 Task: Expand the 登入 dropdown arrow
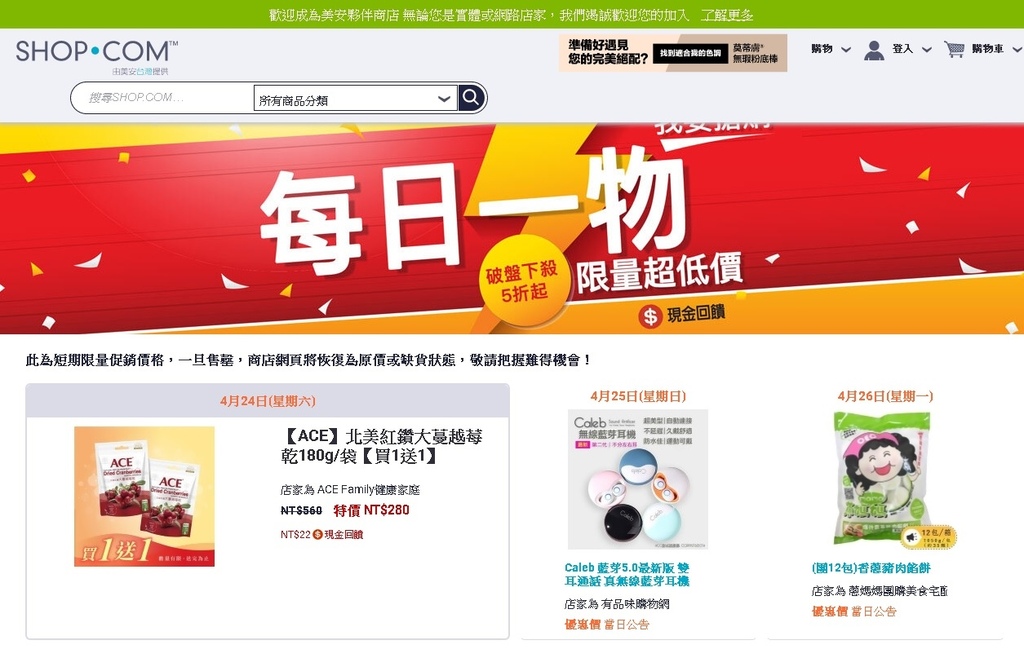[927, 50]
